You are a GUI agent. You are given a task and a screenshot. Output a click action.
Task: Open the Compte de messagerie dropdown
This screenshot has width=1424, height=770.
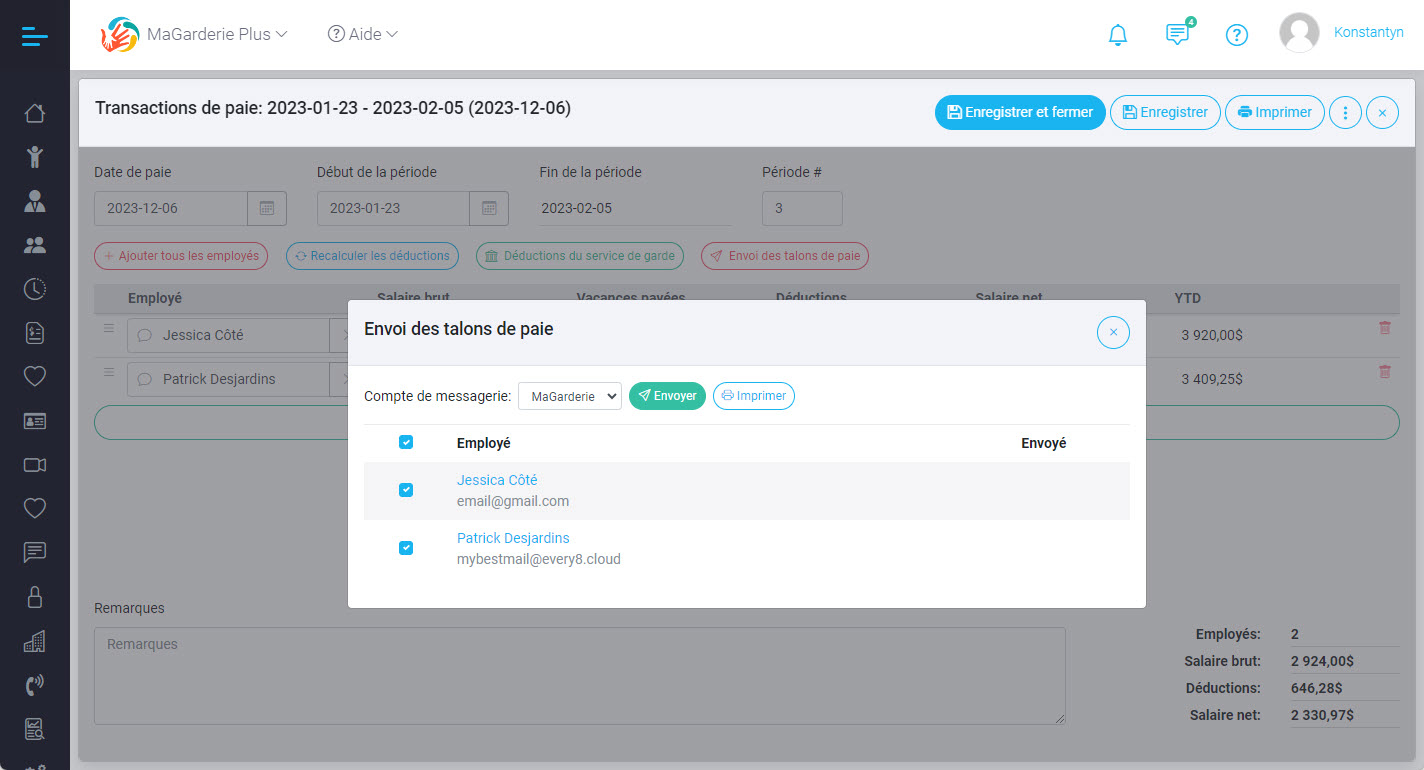click(569, 395)
